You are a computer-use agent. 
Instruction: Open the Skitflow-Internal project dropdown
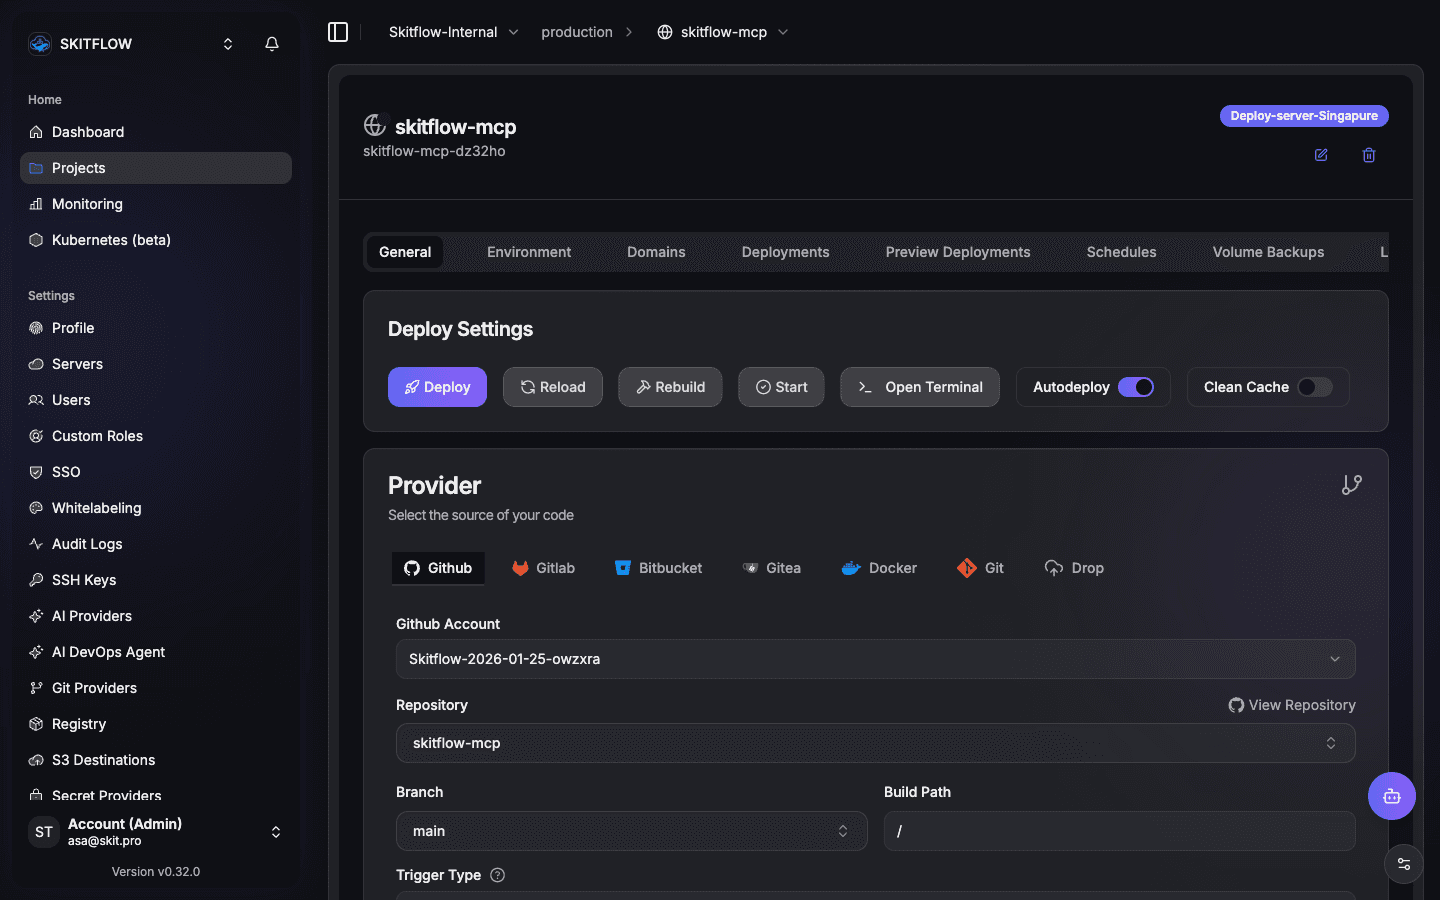(454, 32)
